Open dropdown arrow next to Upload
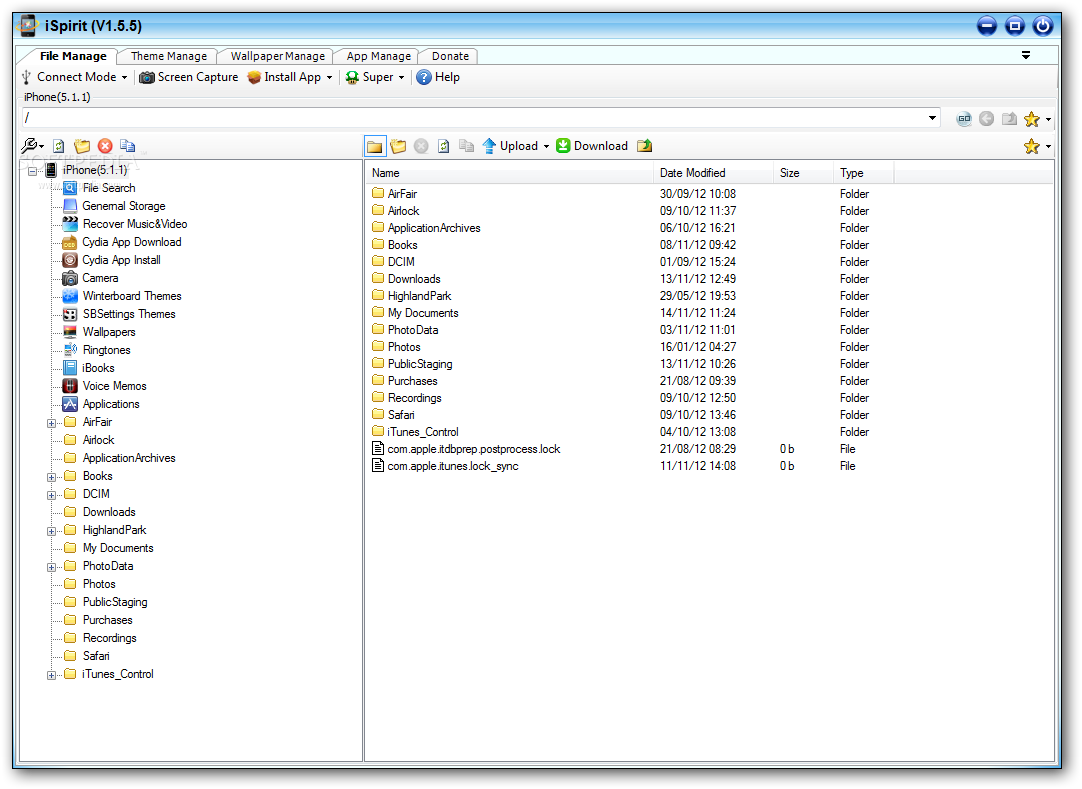Image resolution: width=1082 pixels, height=789 pixels. (x=546, y=146)
